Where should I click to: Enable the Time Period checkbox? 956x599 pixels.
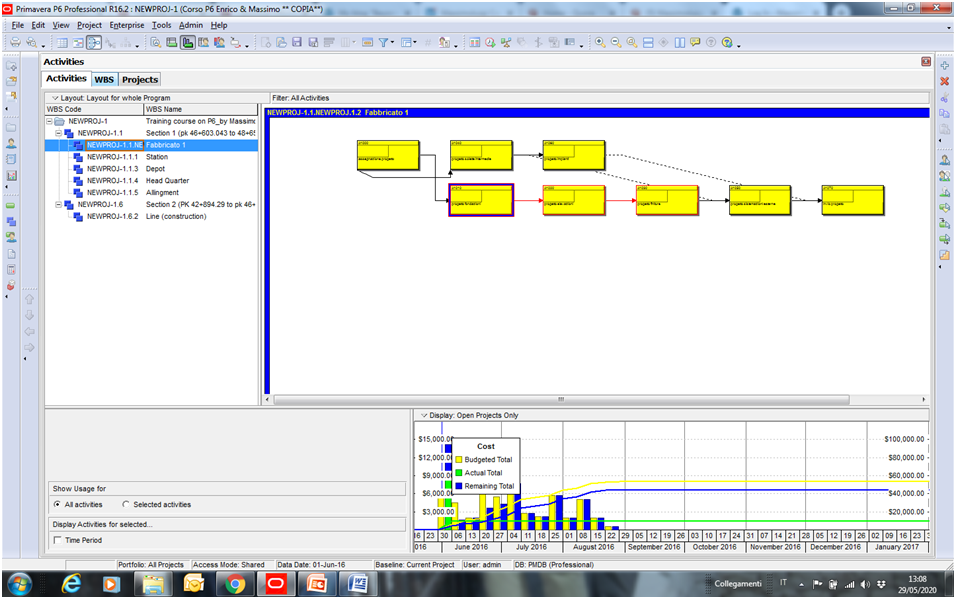(x=57, y=540)
